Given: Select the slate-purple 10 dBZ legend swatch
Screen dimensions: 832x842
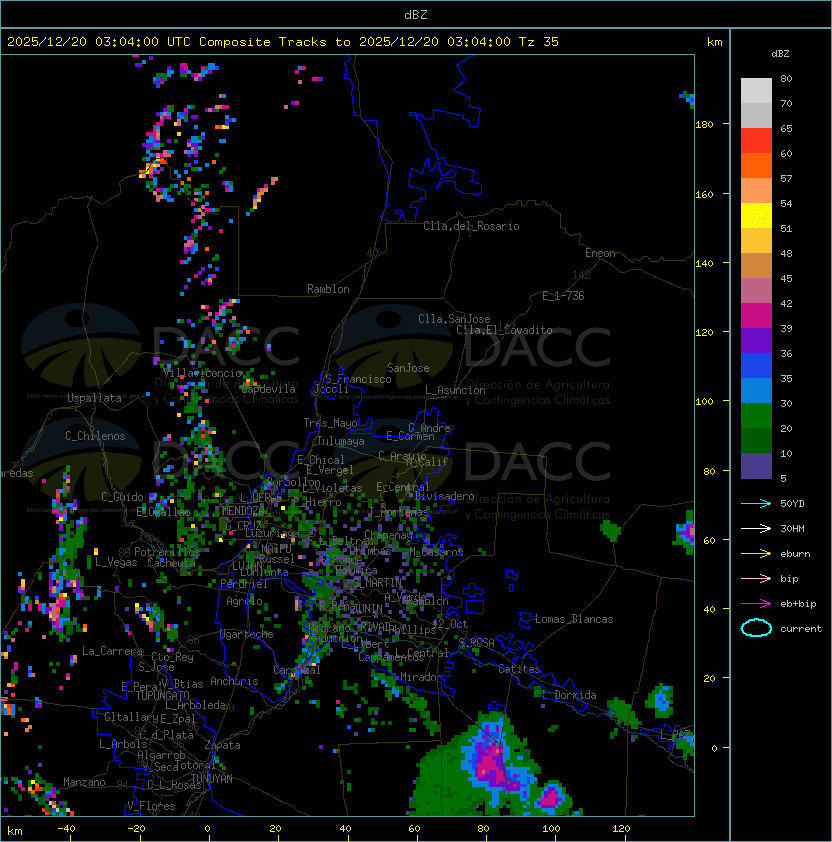Looking at the screenshot, I should coord(756,466).
